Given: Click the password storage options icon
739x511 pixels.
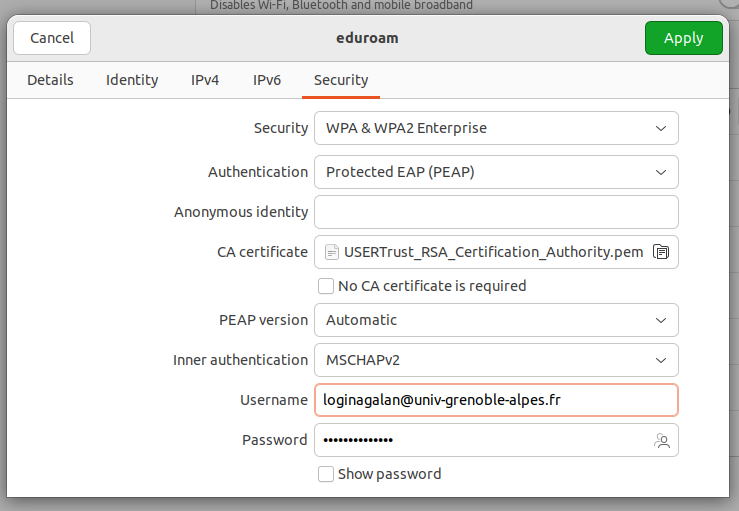Looking at the screenshot, I should pos(660,440).
